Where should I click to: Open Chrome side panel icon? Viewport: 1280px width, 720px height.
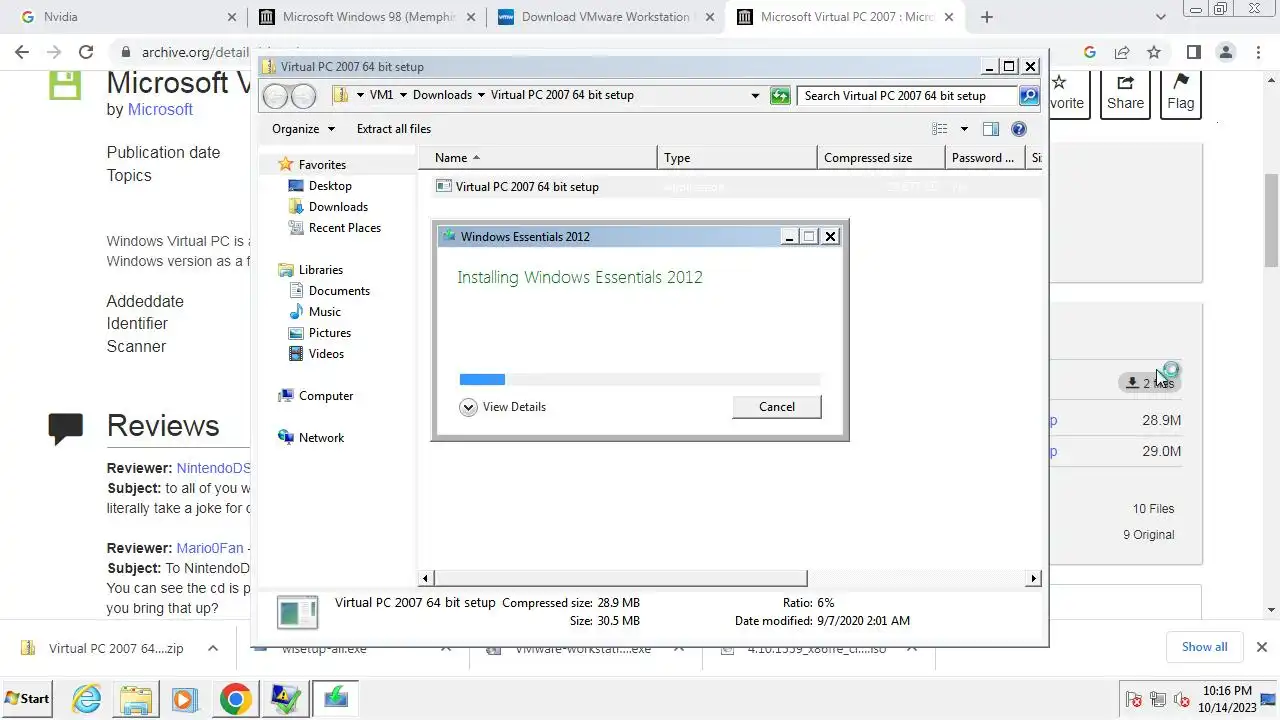[1193, 52]
